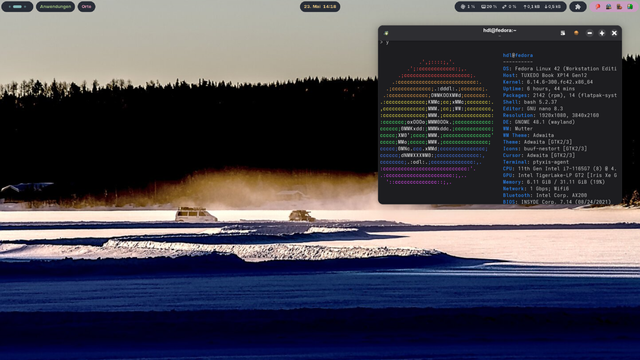Open the Orte menu
640x360 pixels.
click(x=87, y=7)
